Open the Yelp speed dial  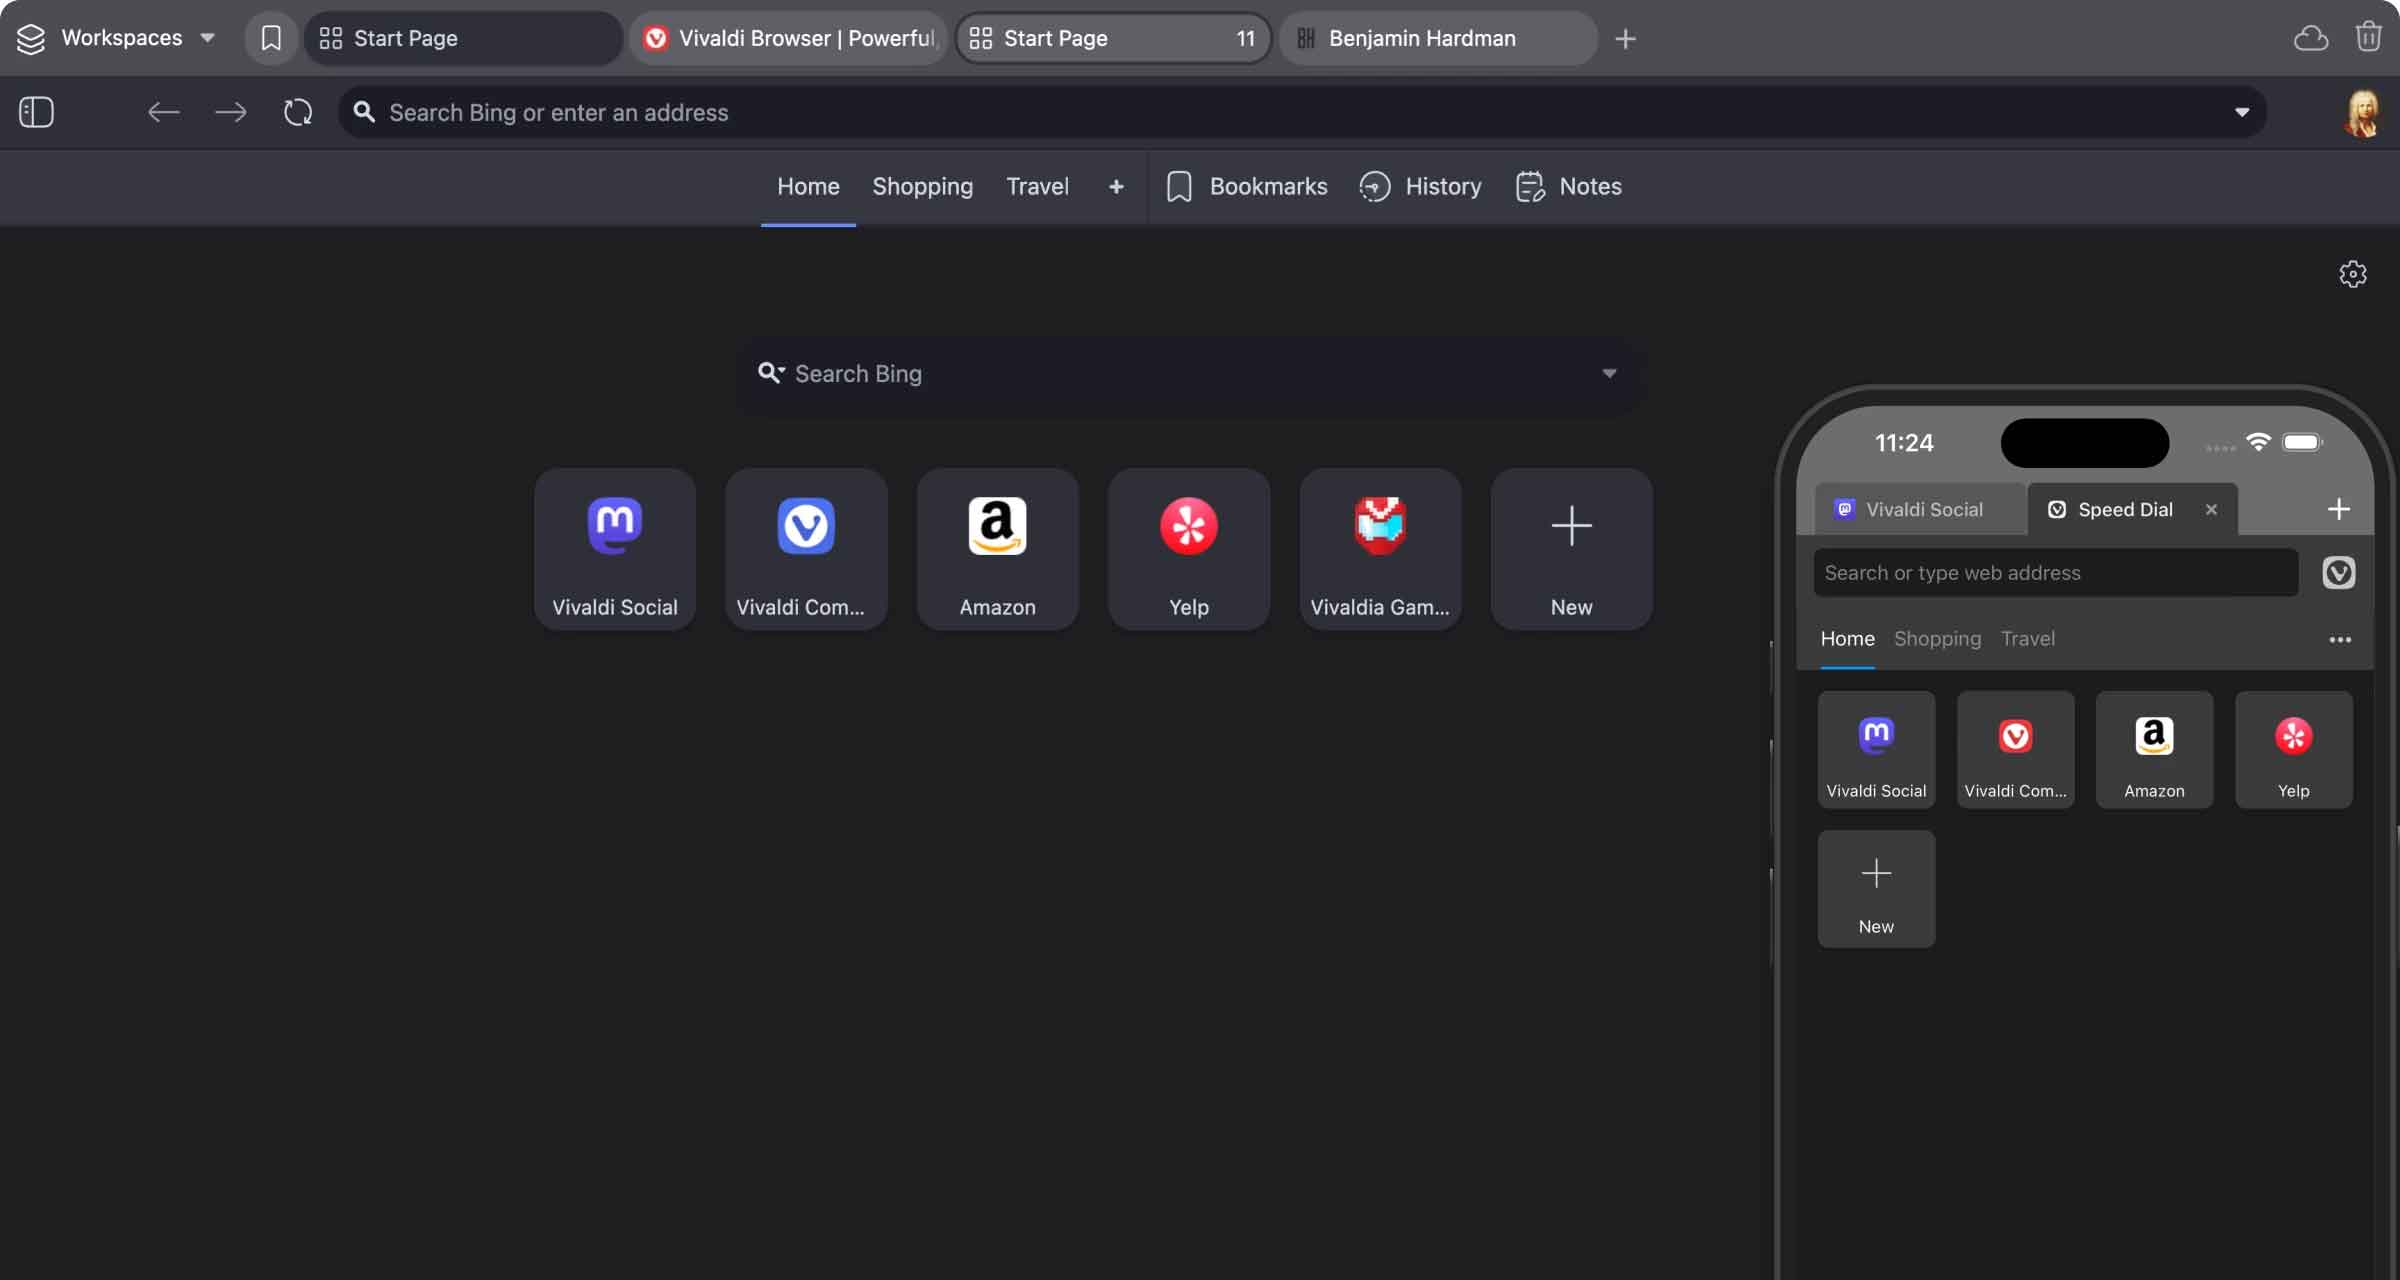pos(1188,549)
